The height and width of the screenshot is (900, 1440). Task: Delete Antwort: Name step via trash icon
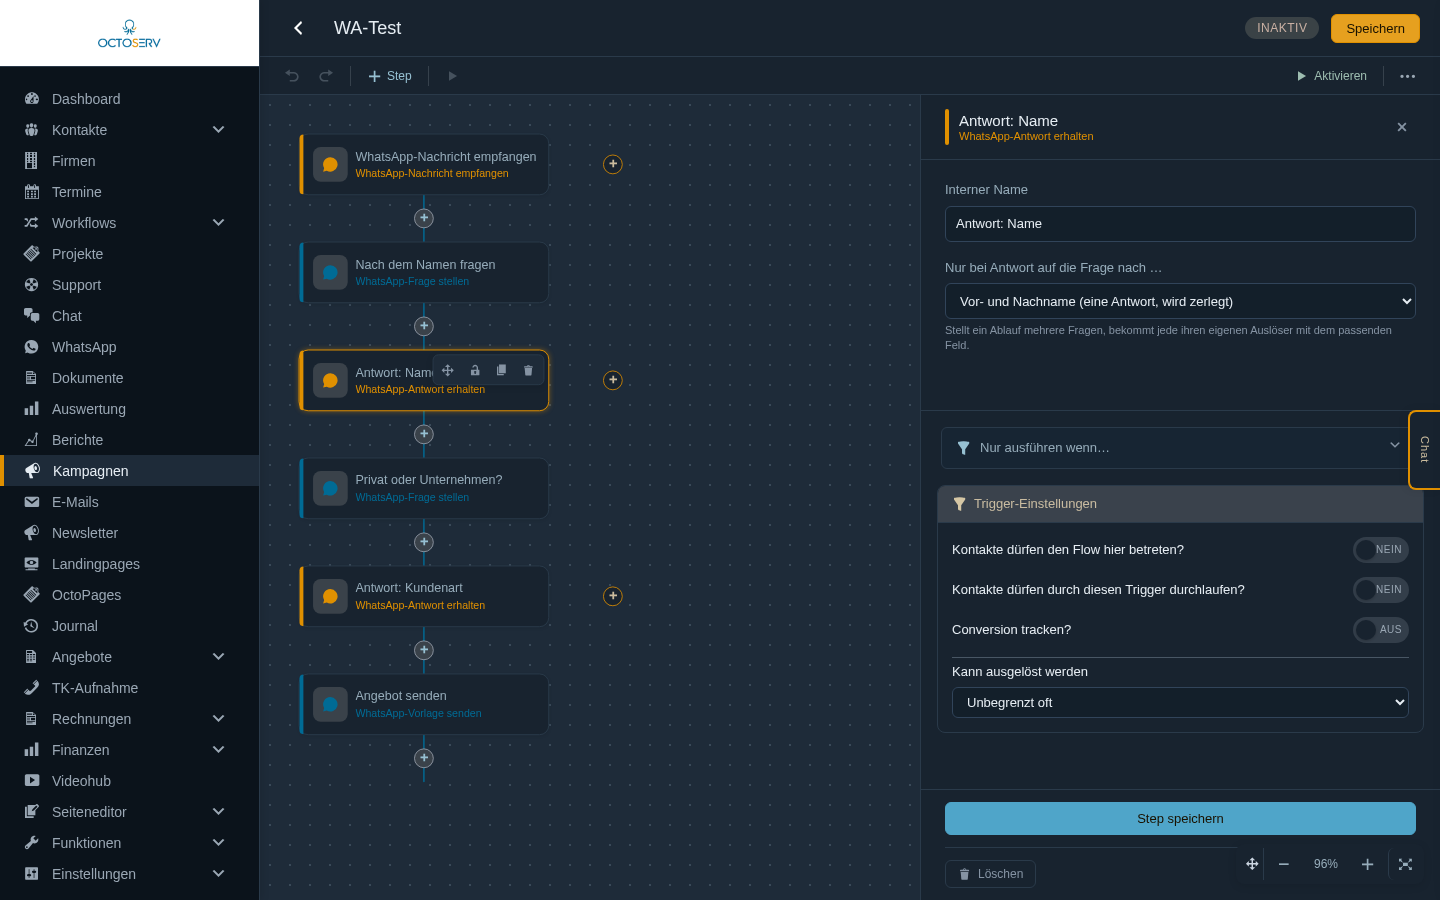coord(528,370)
